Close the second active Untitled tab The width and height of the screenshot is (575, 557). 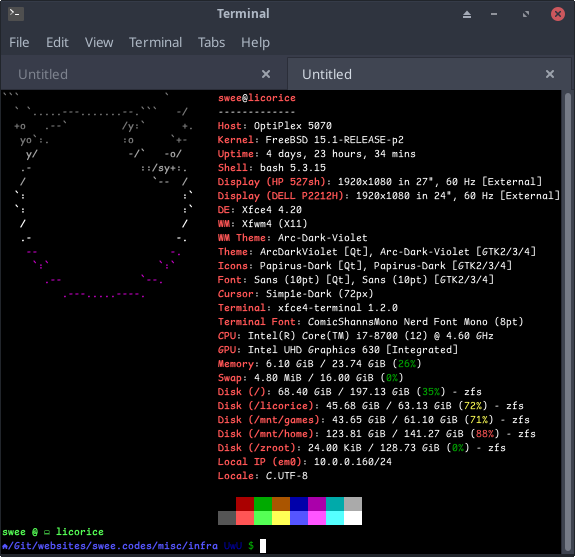550,74
